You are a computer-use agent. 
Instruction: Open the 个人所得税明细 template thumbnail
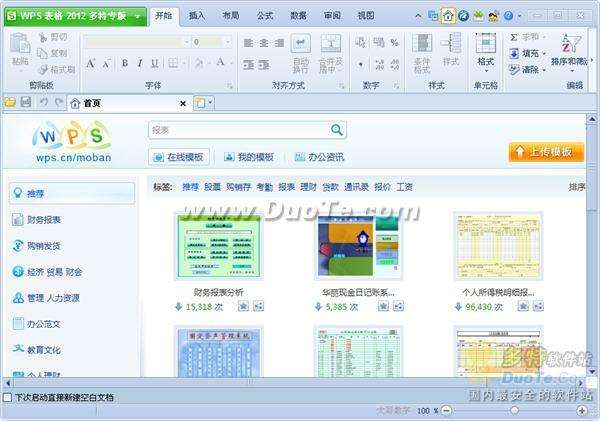pos(498,246)
